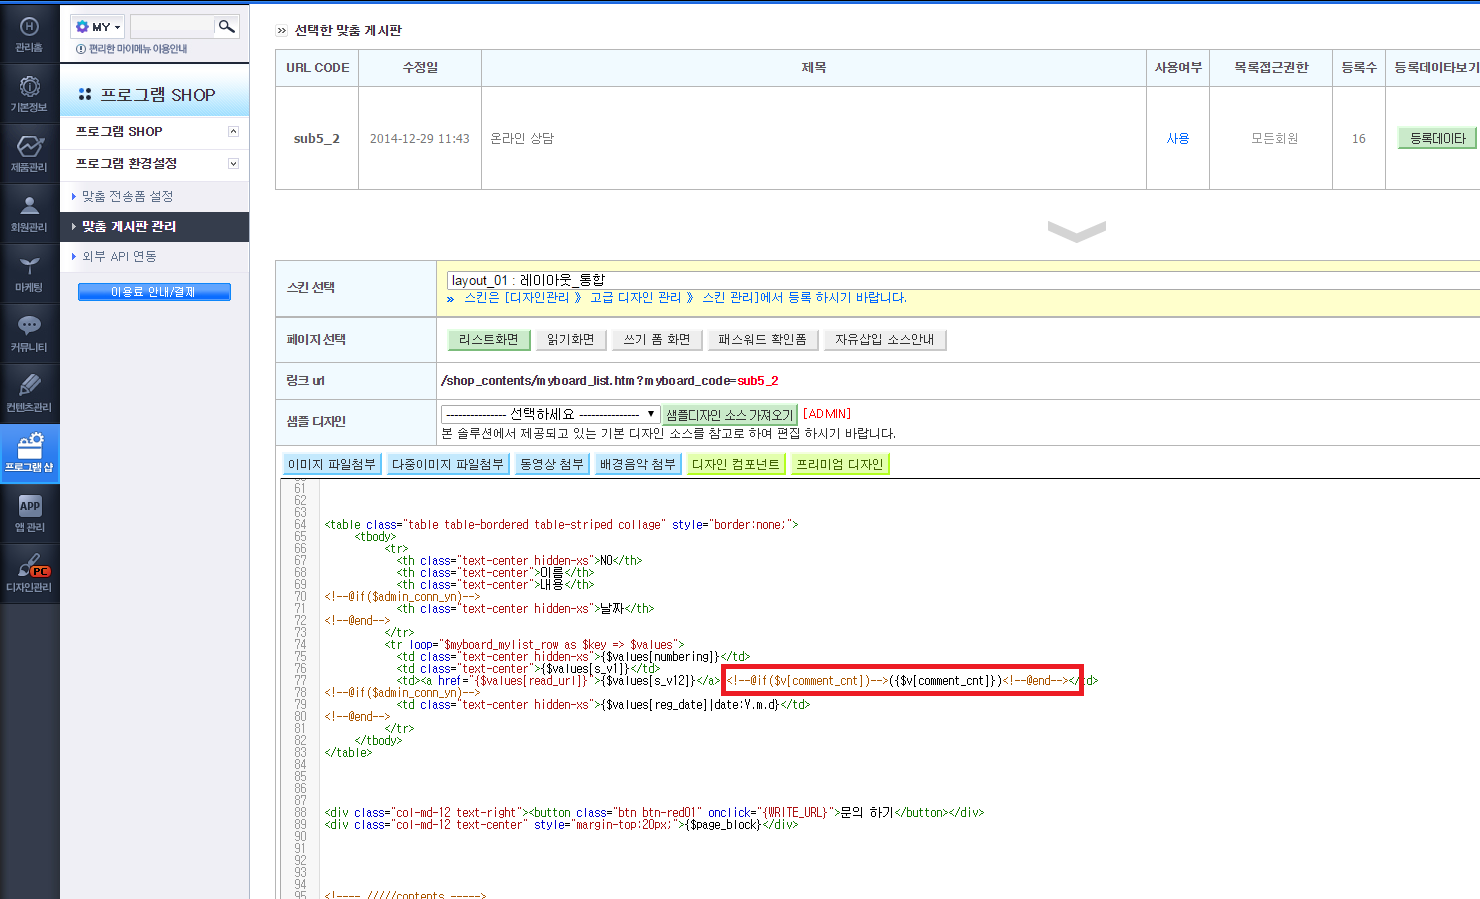Click the search input field beside MY
The height and width of the screenshot is (899, 1480).
click(x=171, y=27)
